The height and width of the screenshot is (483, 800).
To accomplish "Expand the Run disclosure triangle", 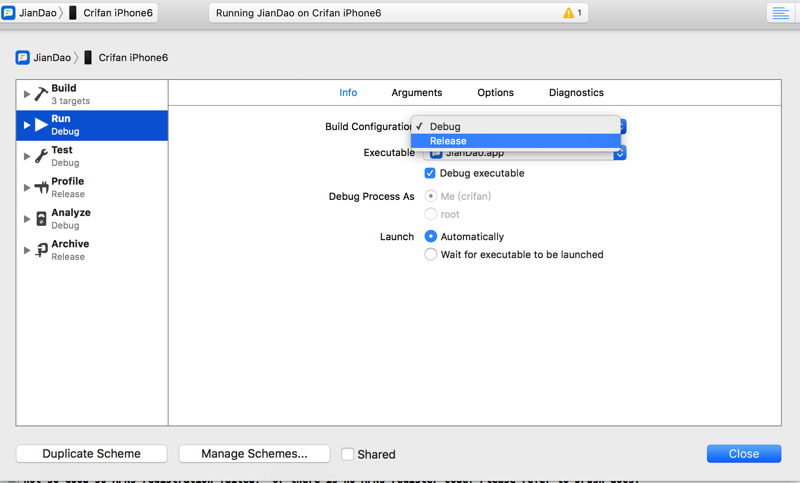I will [x=27, y=125].
